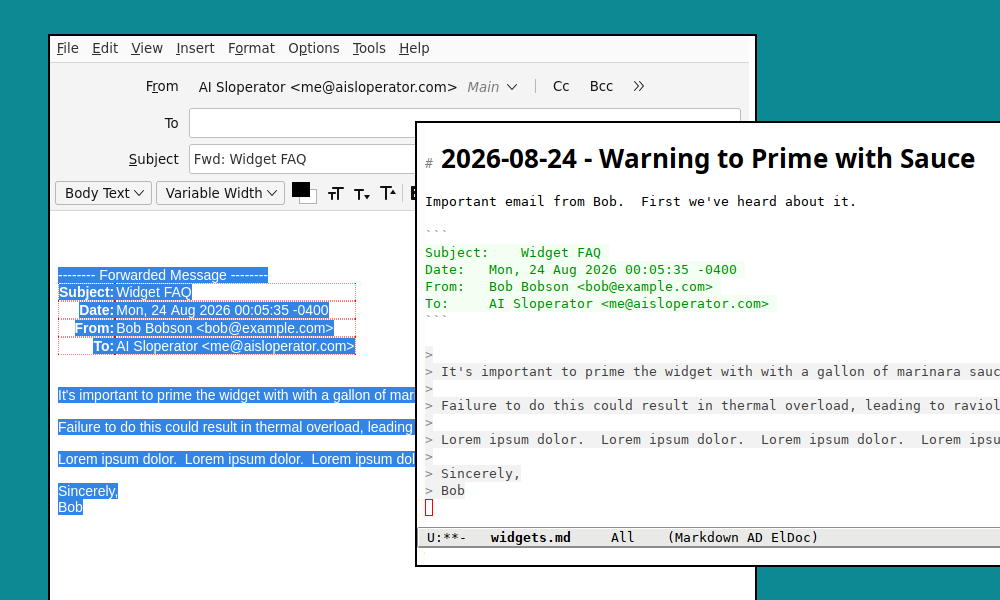The width and height of the screenshot is (1000, 600).
Task: Click the quoted Bob line in Emacs
Action: [x=445, y=490]
